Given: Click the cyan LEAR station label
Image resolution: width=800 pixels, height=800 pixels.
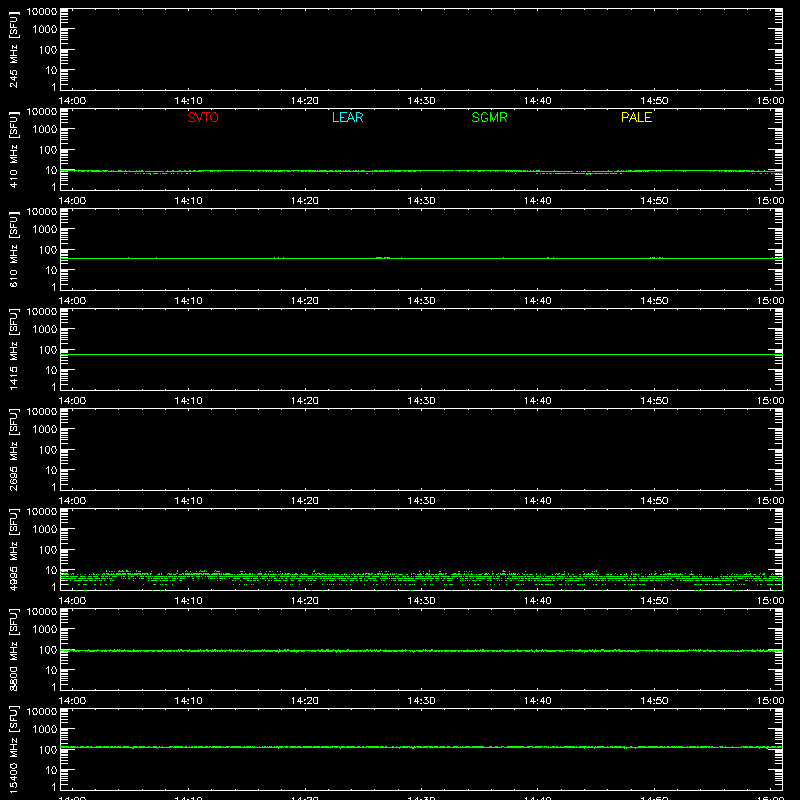Looking at the screenshot, I should (347, 117).
